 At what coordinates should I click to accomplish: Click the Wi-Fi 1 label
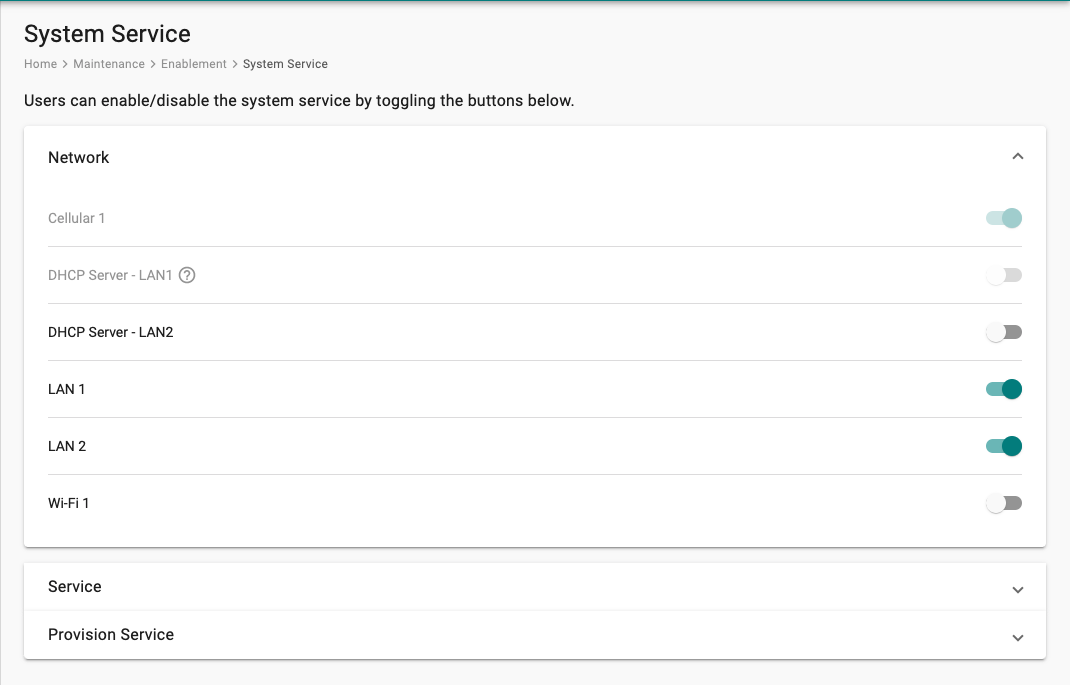point(68,503)
